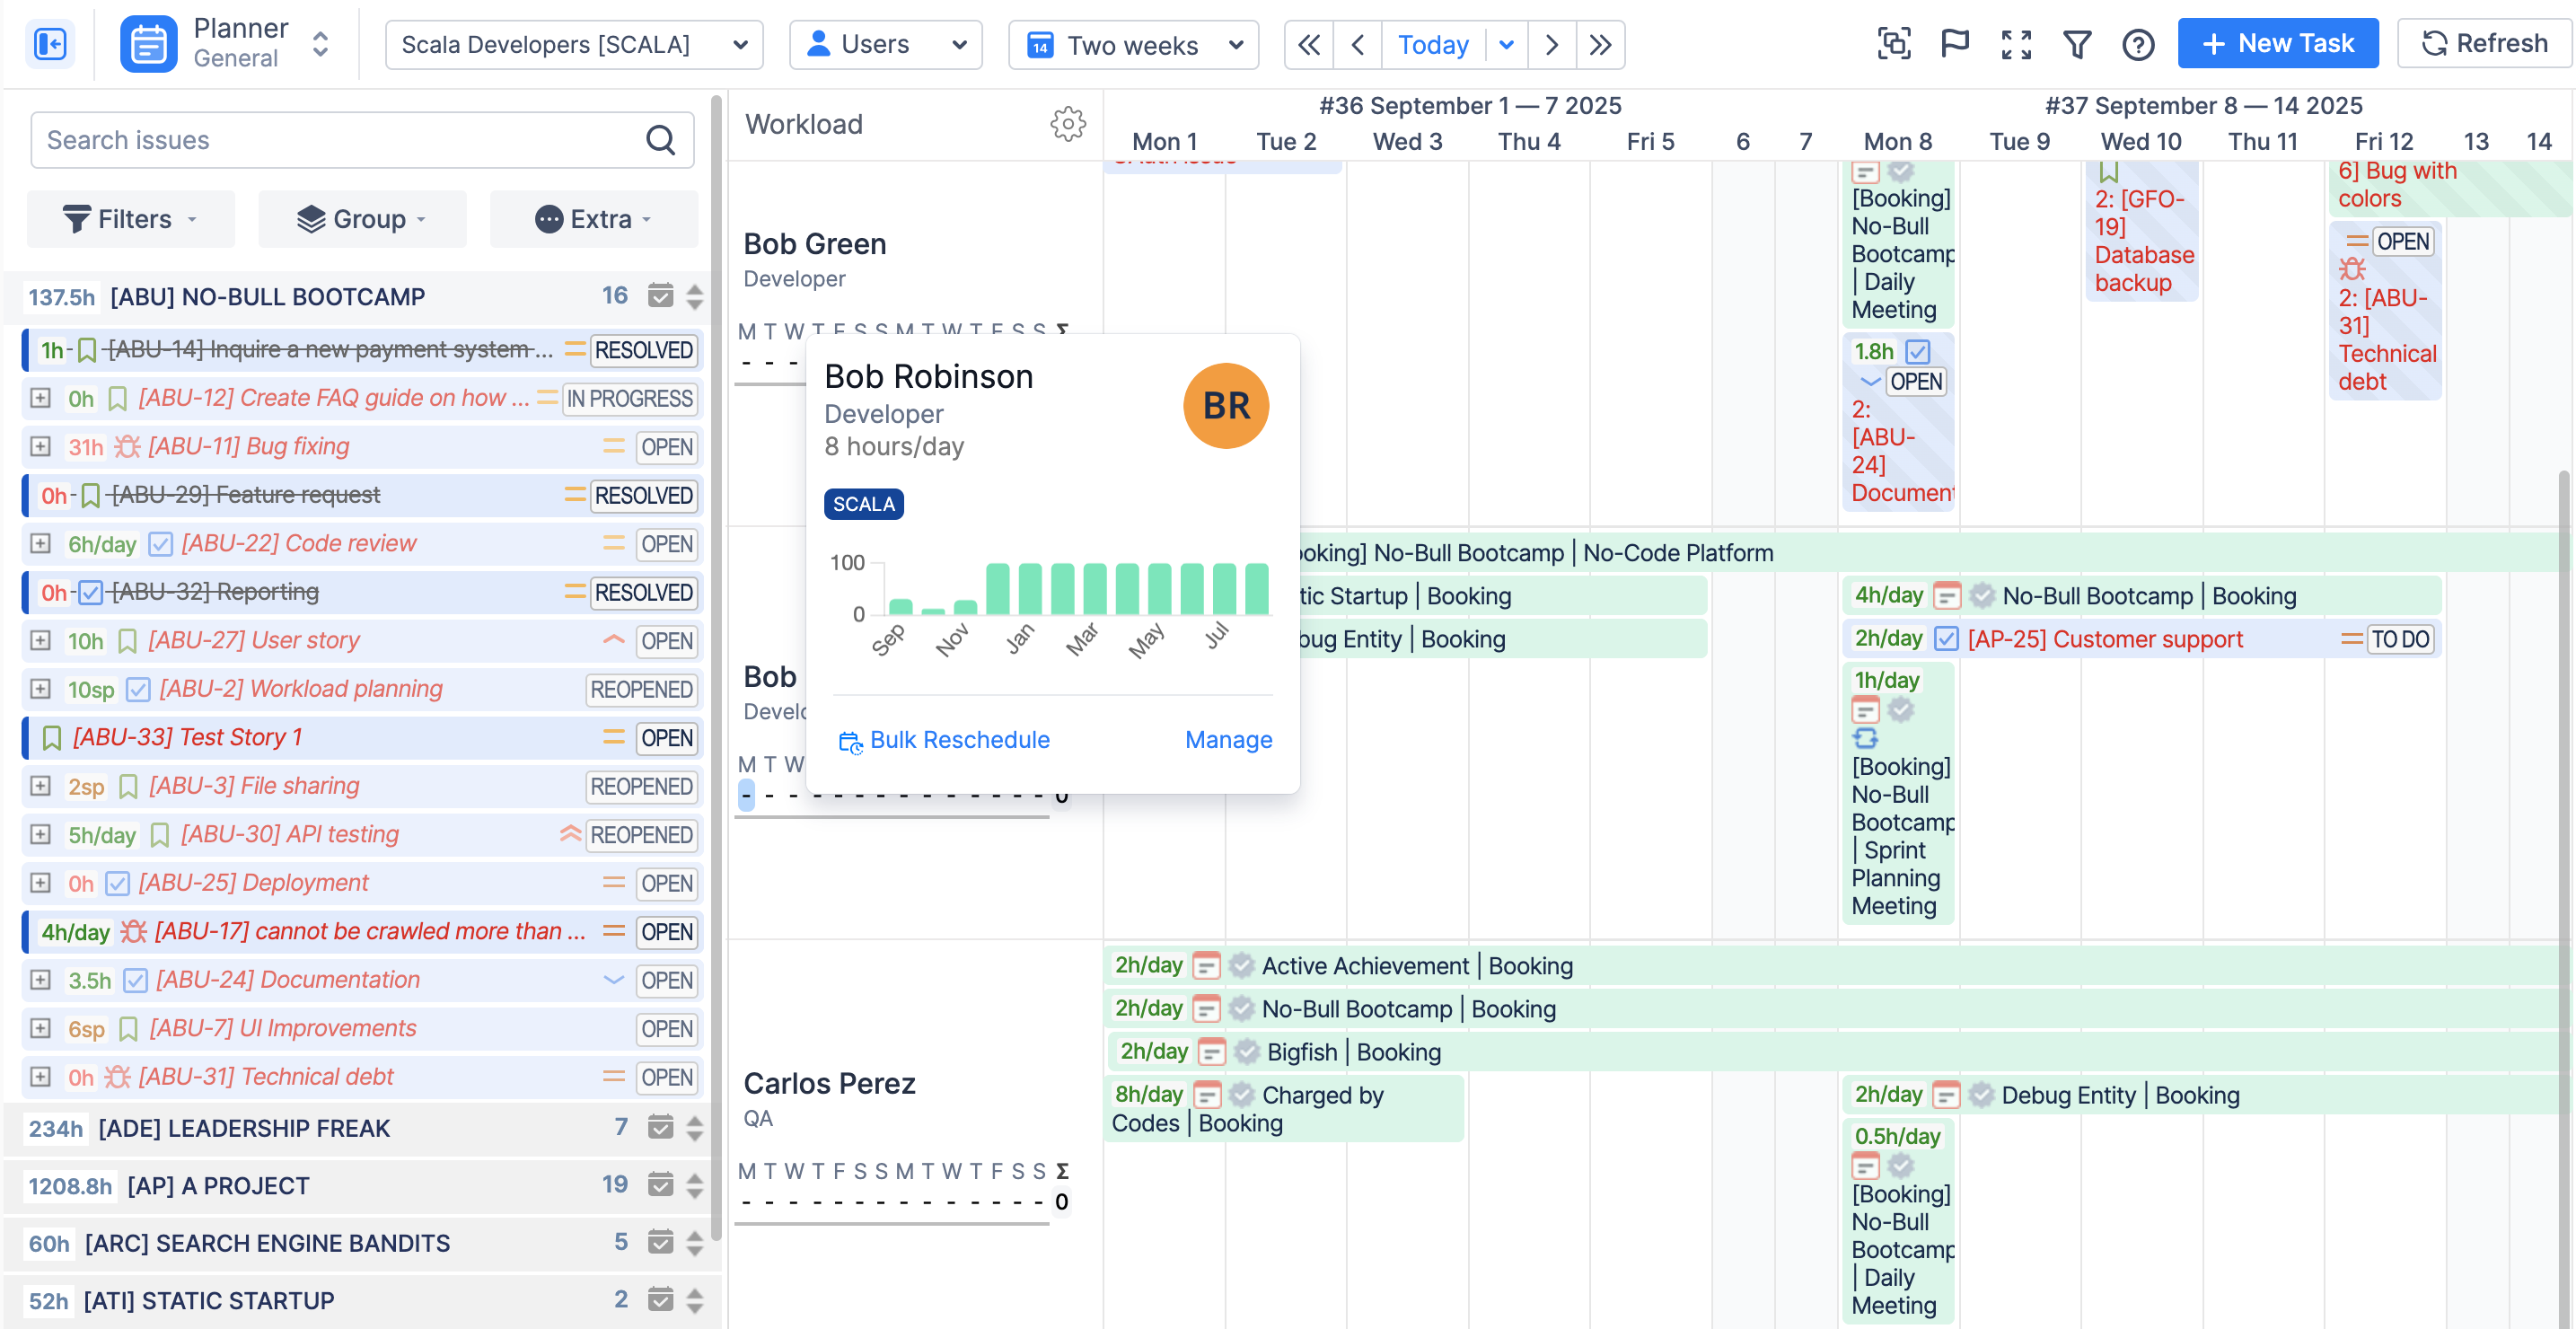Viewport: 2576px width, 1329px height.
Task: Open the help question mark icon
Action: click(x=2138, y=44)
